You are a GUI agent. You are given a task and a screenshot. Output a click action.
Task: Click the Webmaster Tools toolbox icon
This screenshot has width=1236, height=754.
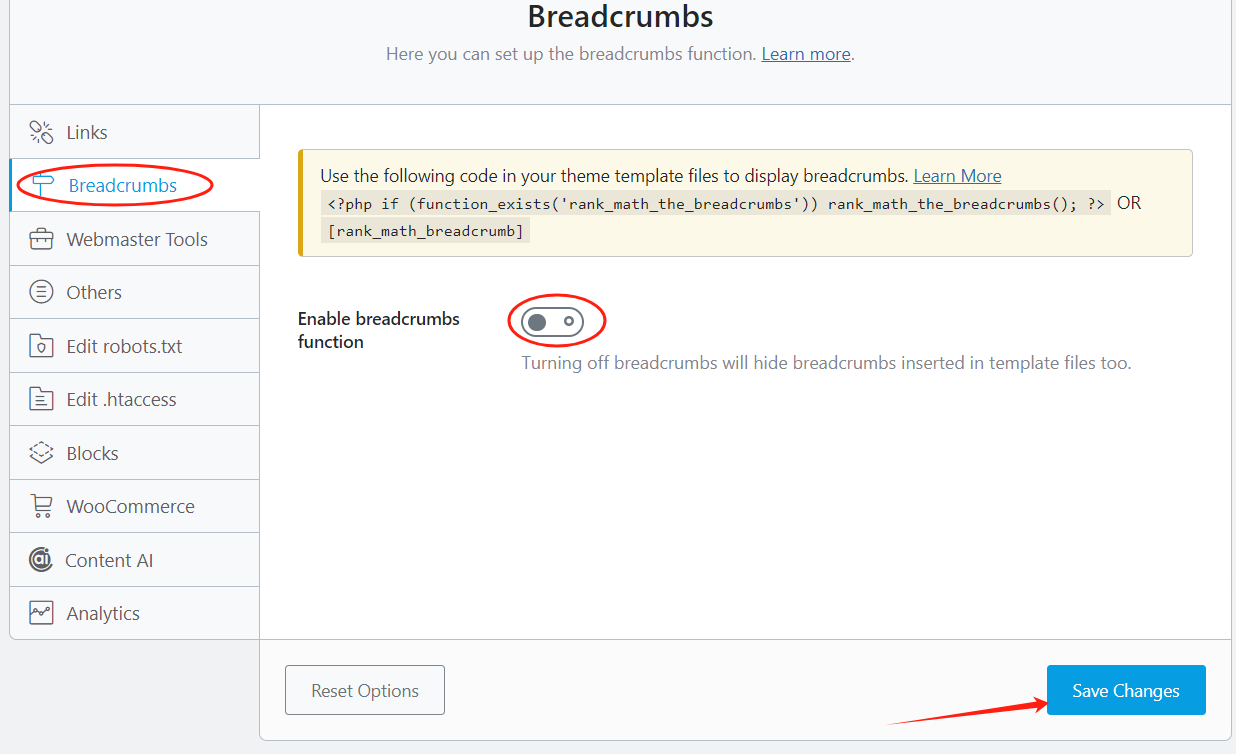(x=41, y=239)
